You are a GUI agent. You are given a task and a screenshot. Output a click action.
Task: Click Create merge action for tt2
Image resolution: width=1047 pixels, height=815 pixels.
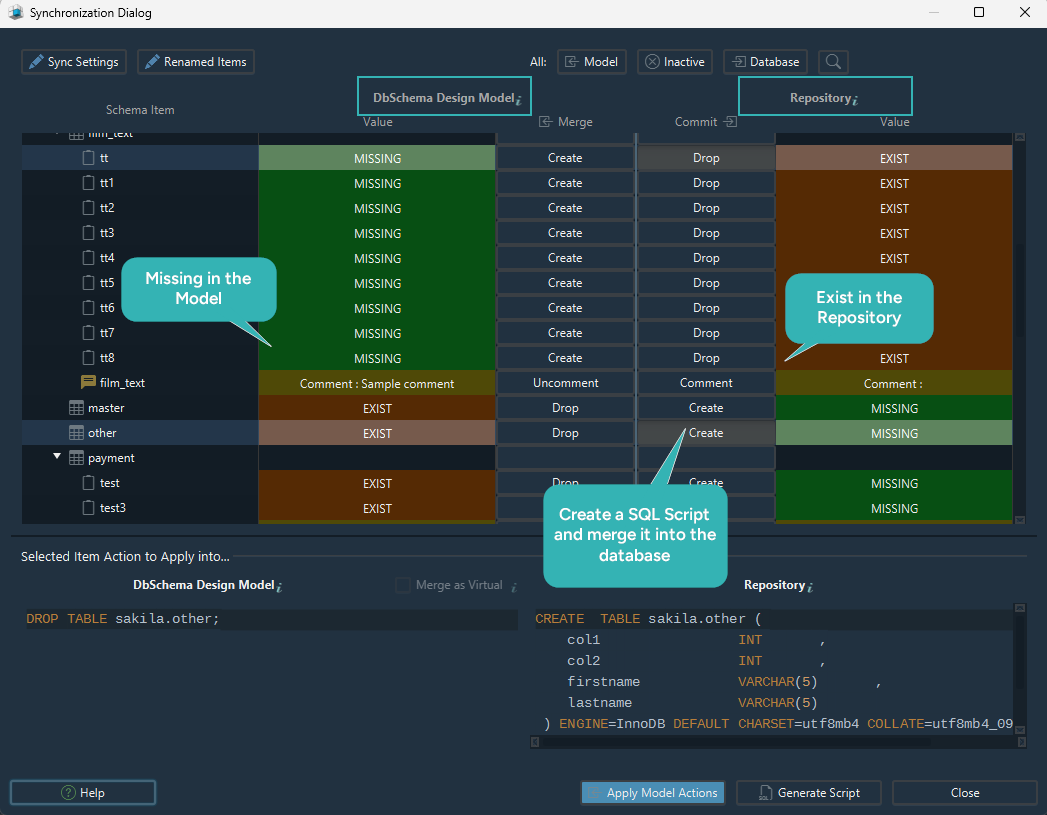[x=565, y=208]
